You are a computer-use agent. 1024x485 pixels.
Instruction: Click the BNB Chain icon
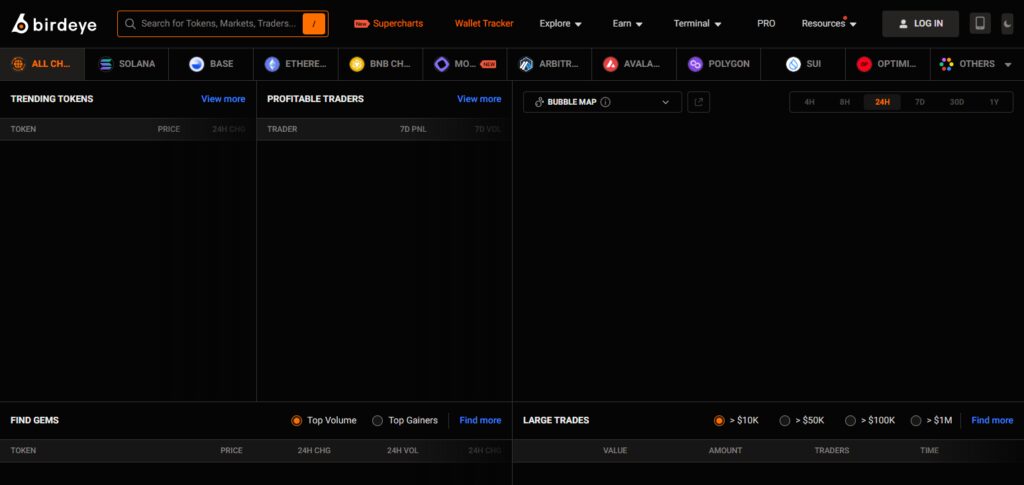click(x=357, y=64)
